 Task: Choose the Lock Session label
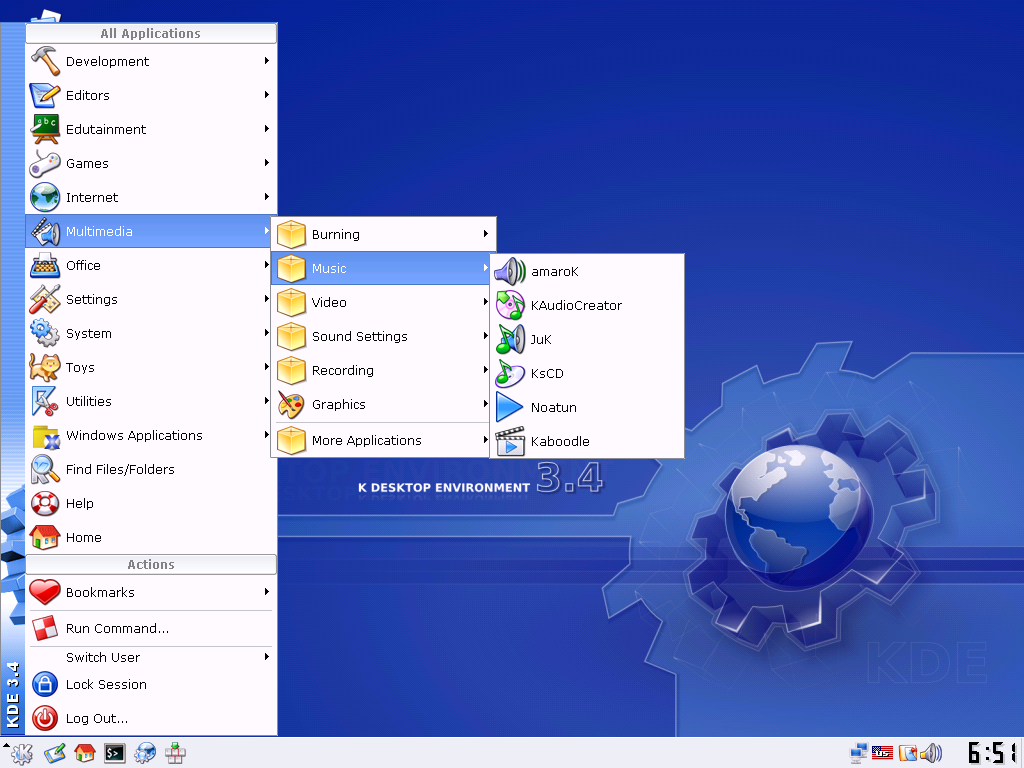coord(106,684)
